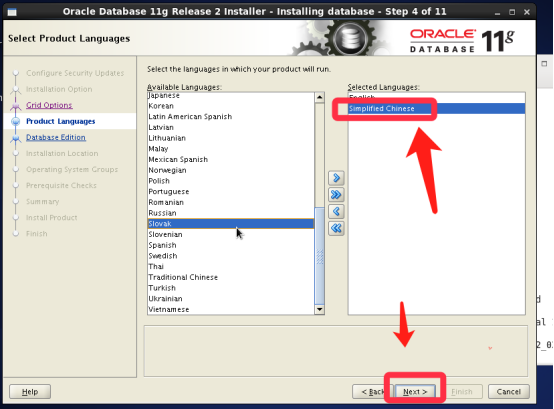Viewport: 554px width, 409px height.
Task: Select Spanish in the language list
Action: coord(231,245)
